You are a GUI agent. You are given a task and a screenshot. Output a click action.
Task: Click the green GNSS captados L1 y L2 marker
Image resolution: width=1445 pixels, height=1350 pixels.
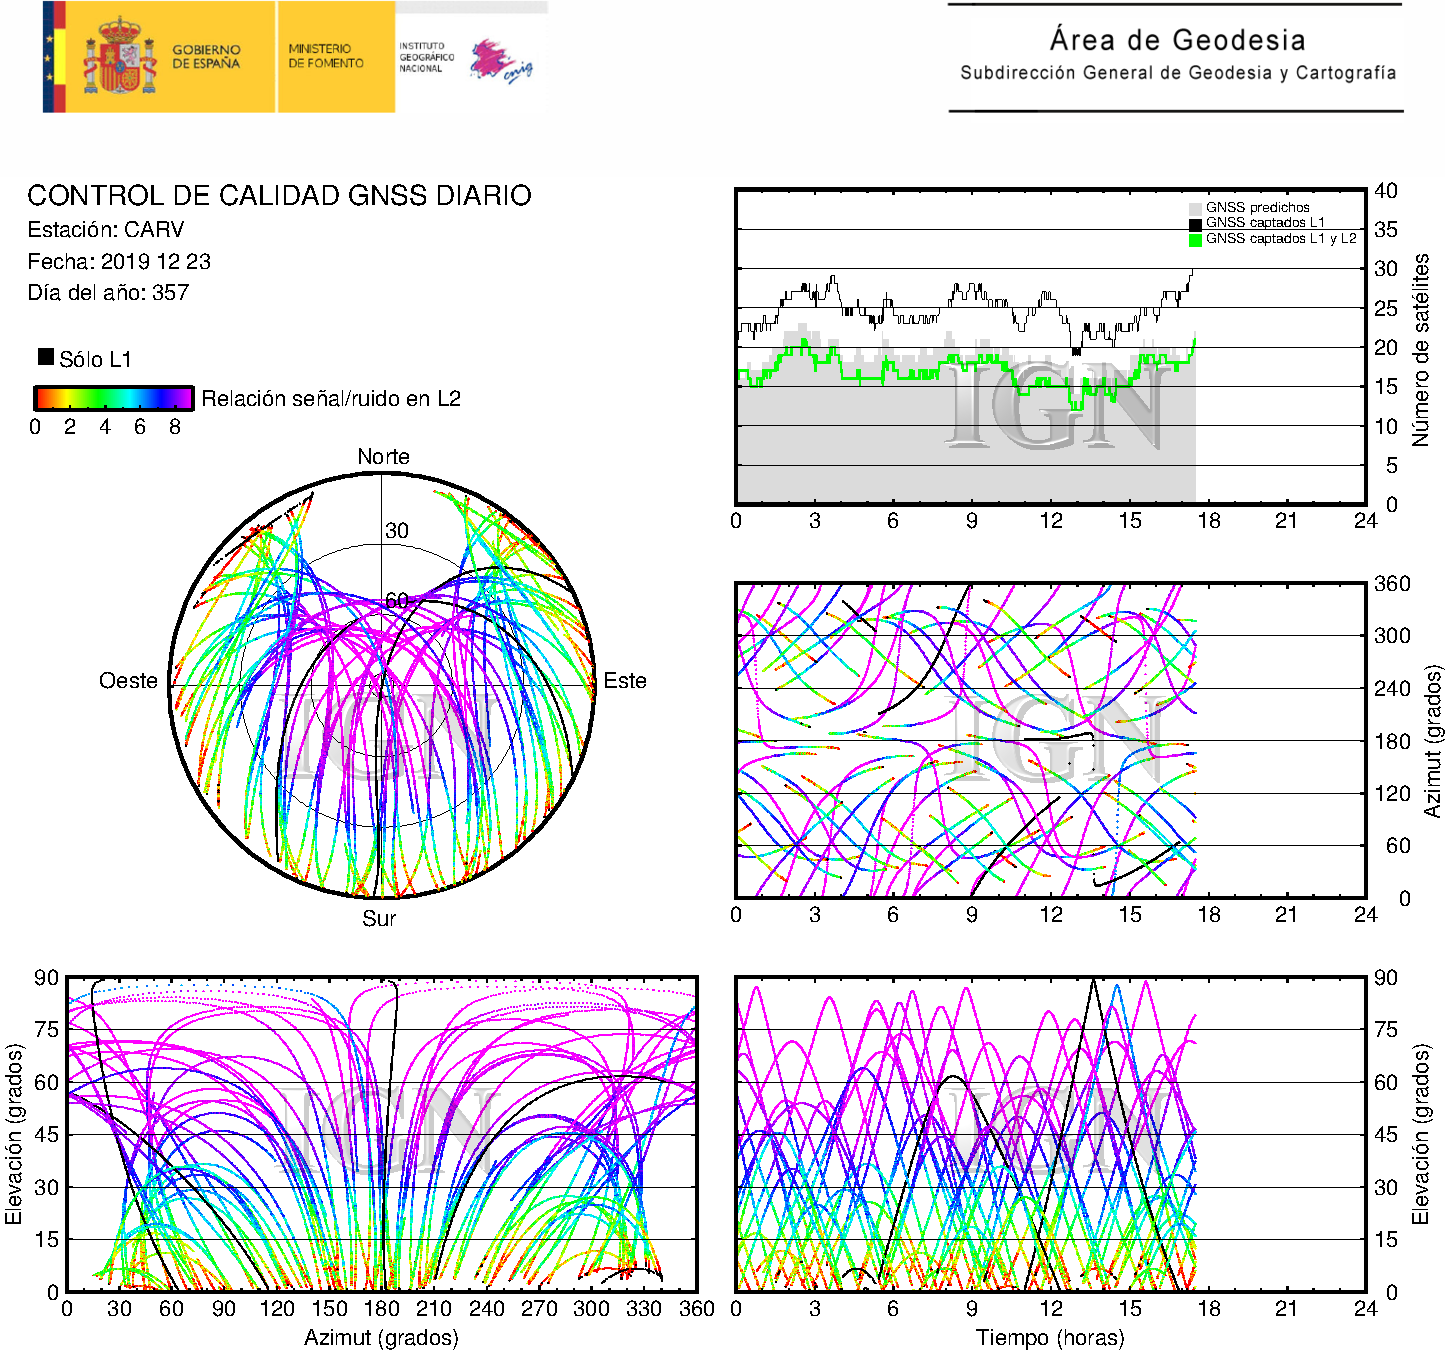coord(1195,240)
